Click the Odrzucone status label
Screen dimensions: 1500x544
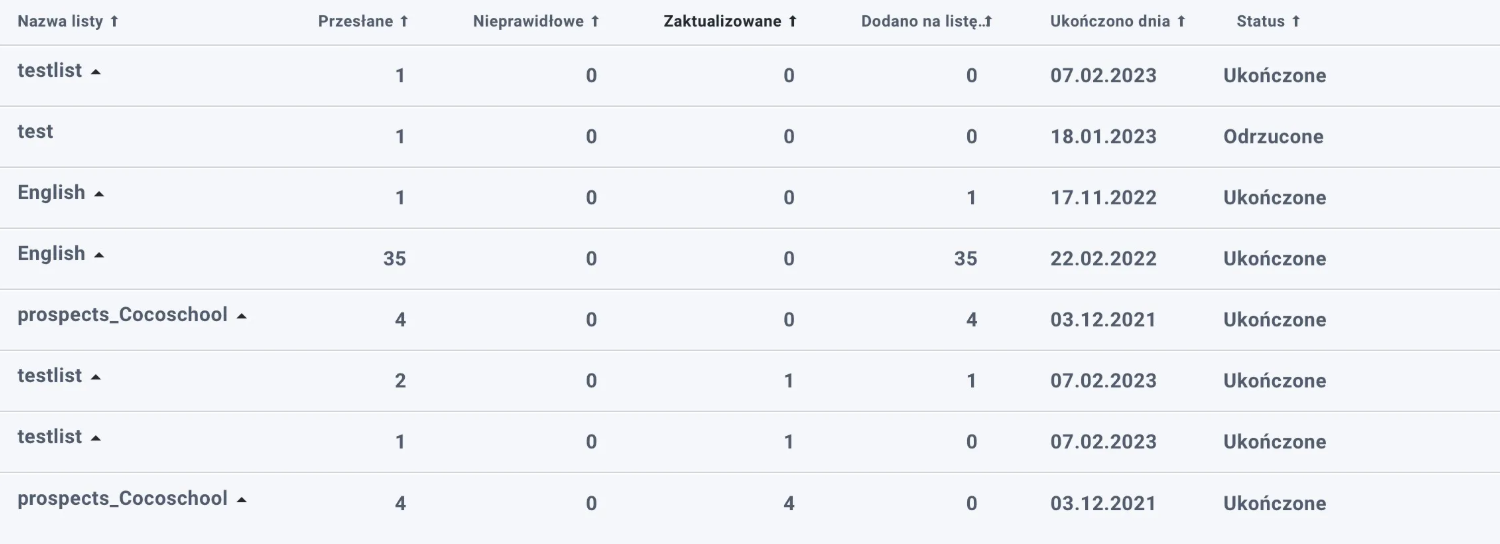(x=1273, y=137)
